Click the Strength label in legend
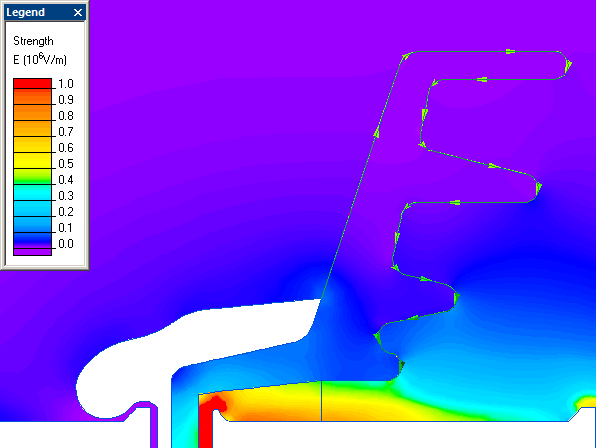596x448 pixels. tap(33, 41)
